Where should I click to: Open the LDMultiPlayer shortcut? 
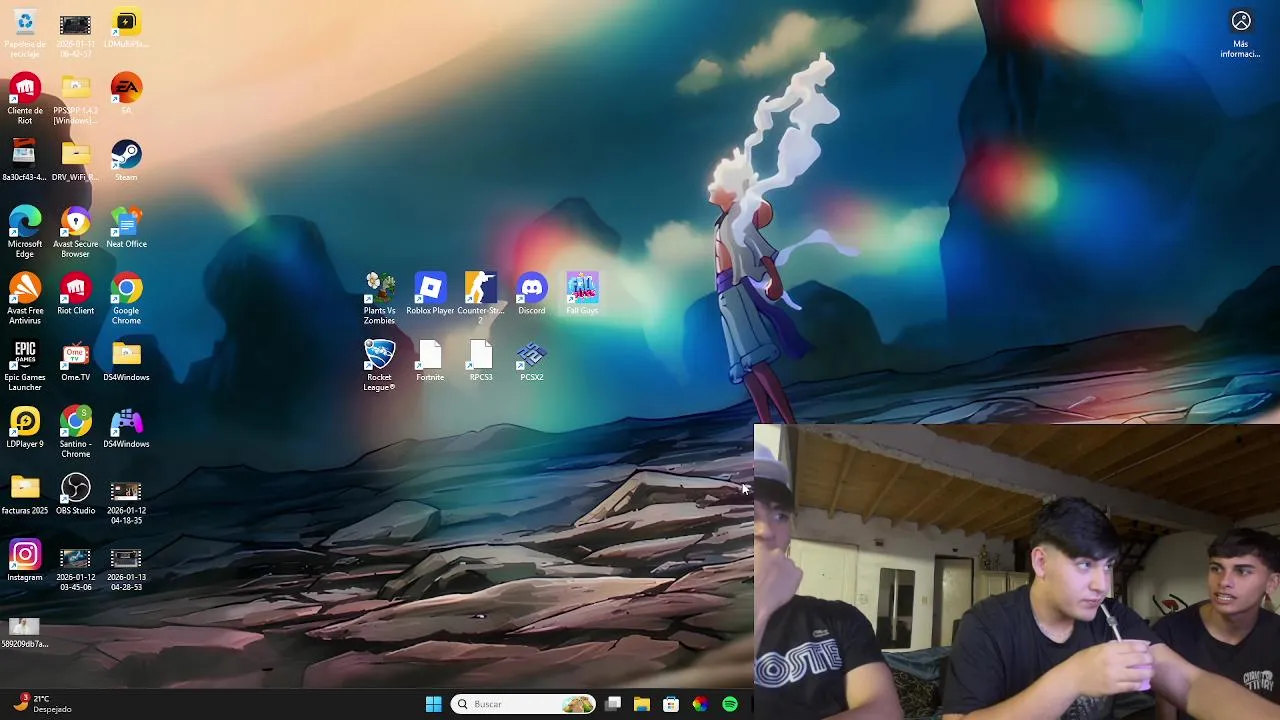tap(126, 30)
